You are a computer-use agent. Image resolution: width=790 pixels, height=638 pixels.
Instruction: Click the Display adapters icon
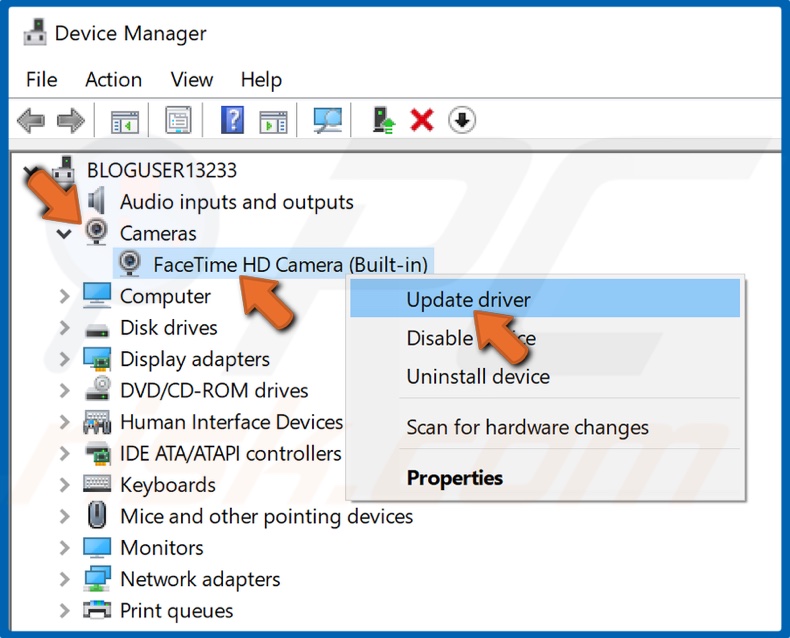(97, 358)
